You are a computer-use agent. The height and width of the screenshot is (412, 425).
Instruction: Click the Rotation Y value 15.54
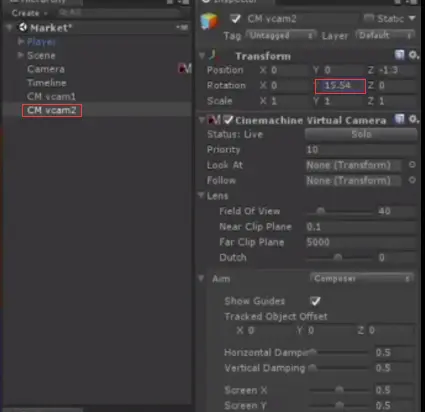click(340, 86)
